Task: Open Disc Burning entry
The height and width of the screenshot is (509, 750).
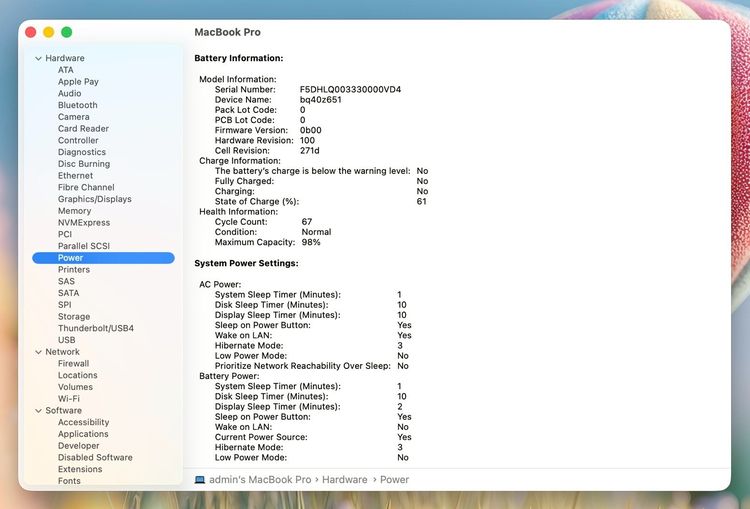Action: (84, 164)
